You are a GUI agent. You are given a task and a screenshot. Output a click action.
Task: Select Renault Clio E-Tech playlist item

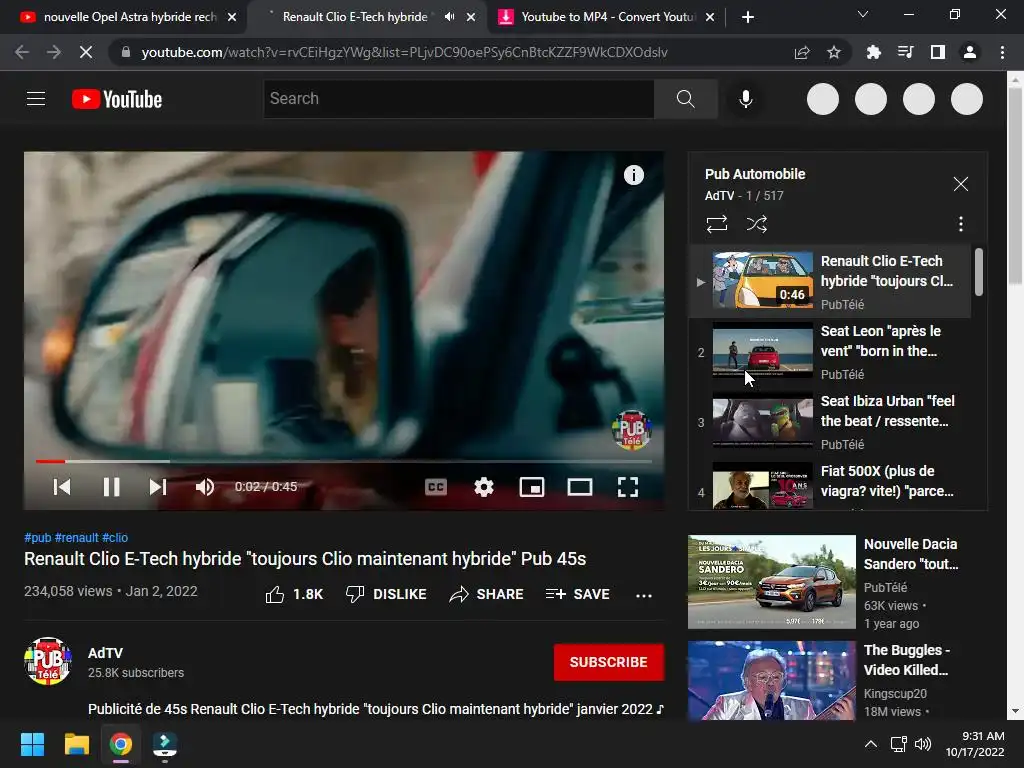point(830,281)
